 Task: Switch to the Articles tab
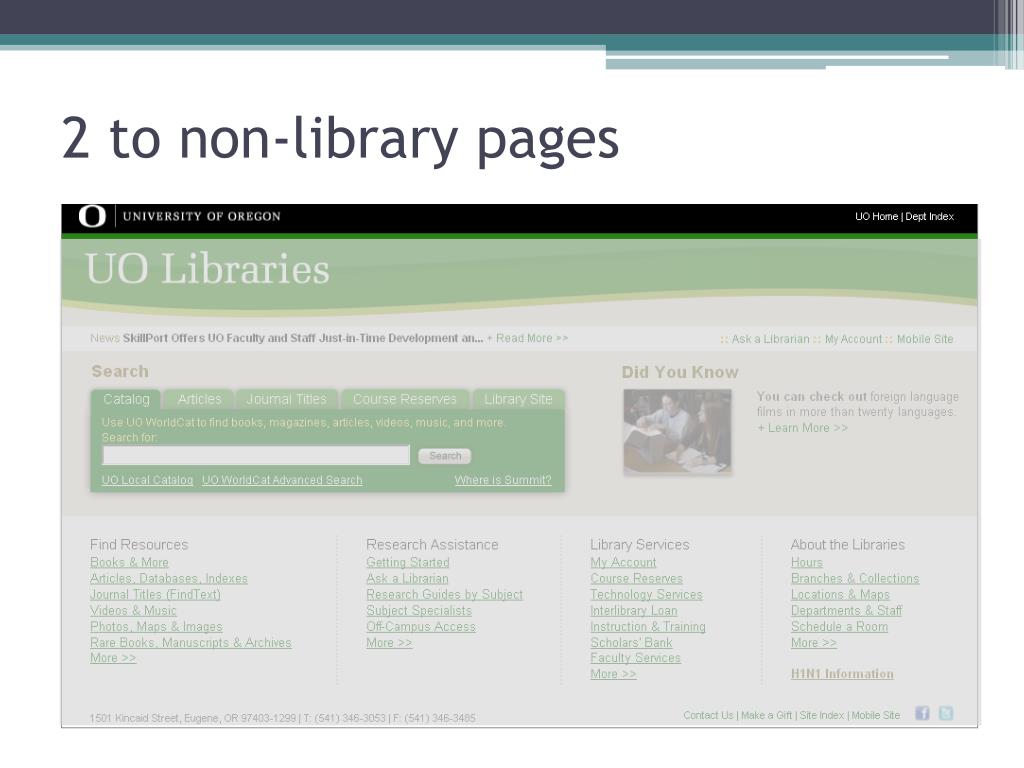199,399
